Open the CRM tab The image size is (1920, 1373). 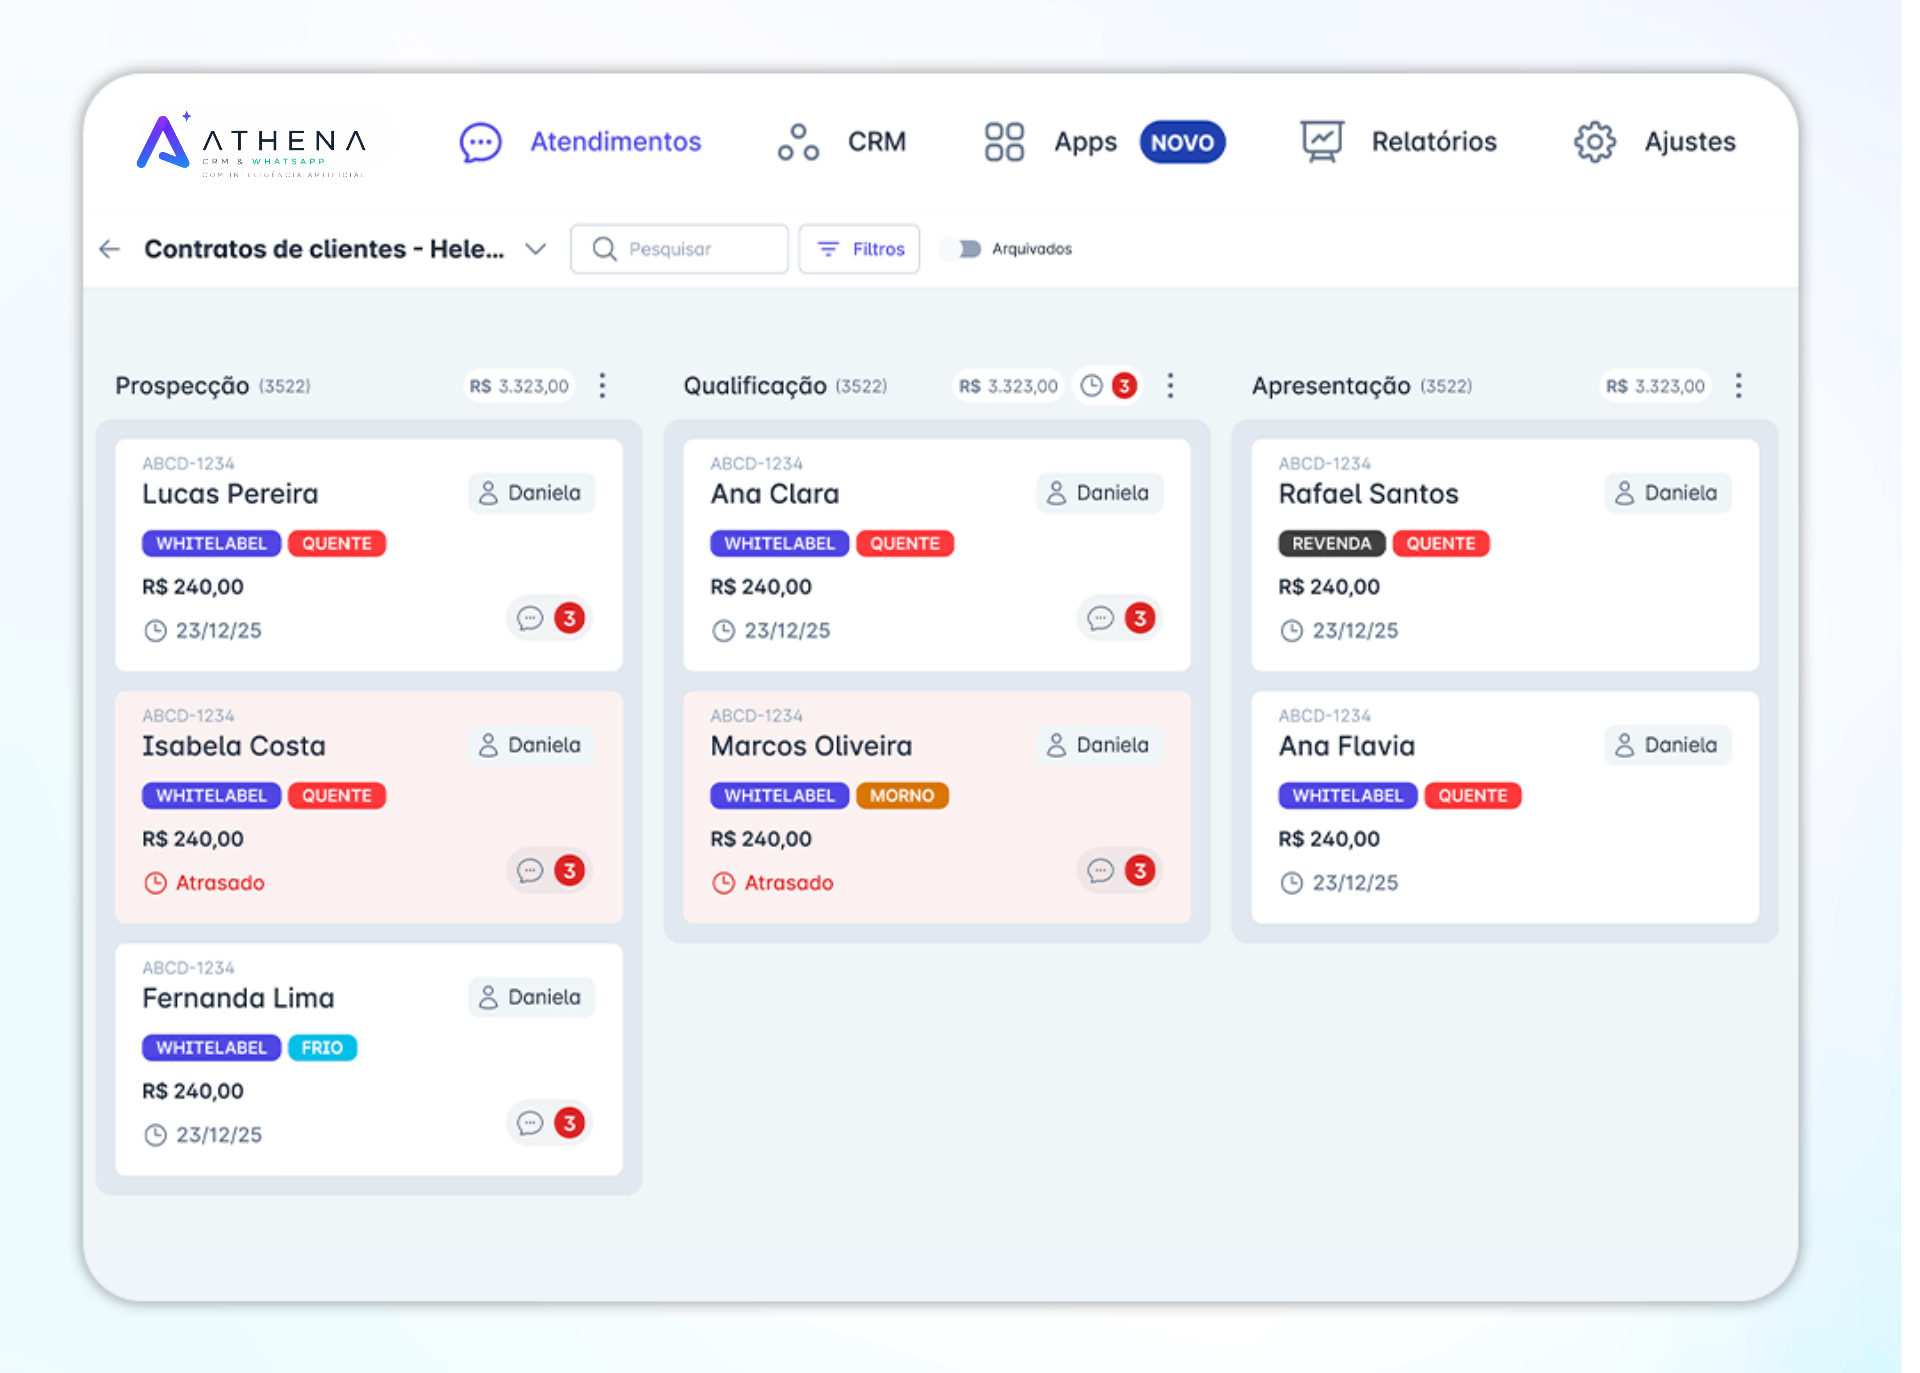(842, 142)
